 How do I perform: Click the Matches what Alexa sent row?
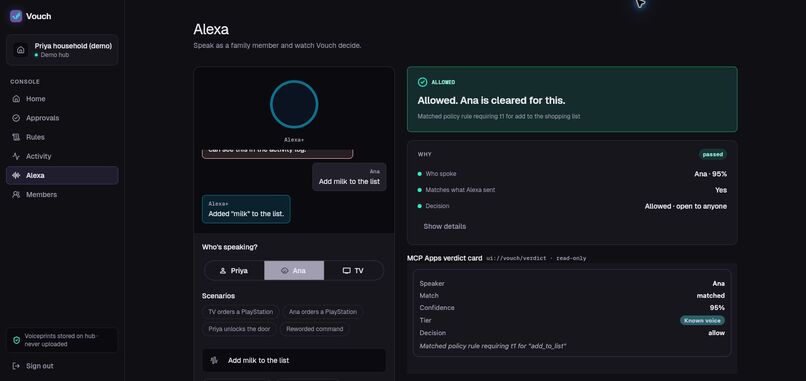[572, 190]
